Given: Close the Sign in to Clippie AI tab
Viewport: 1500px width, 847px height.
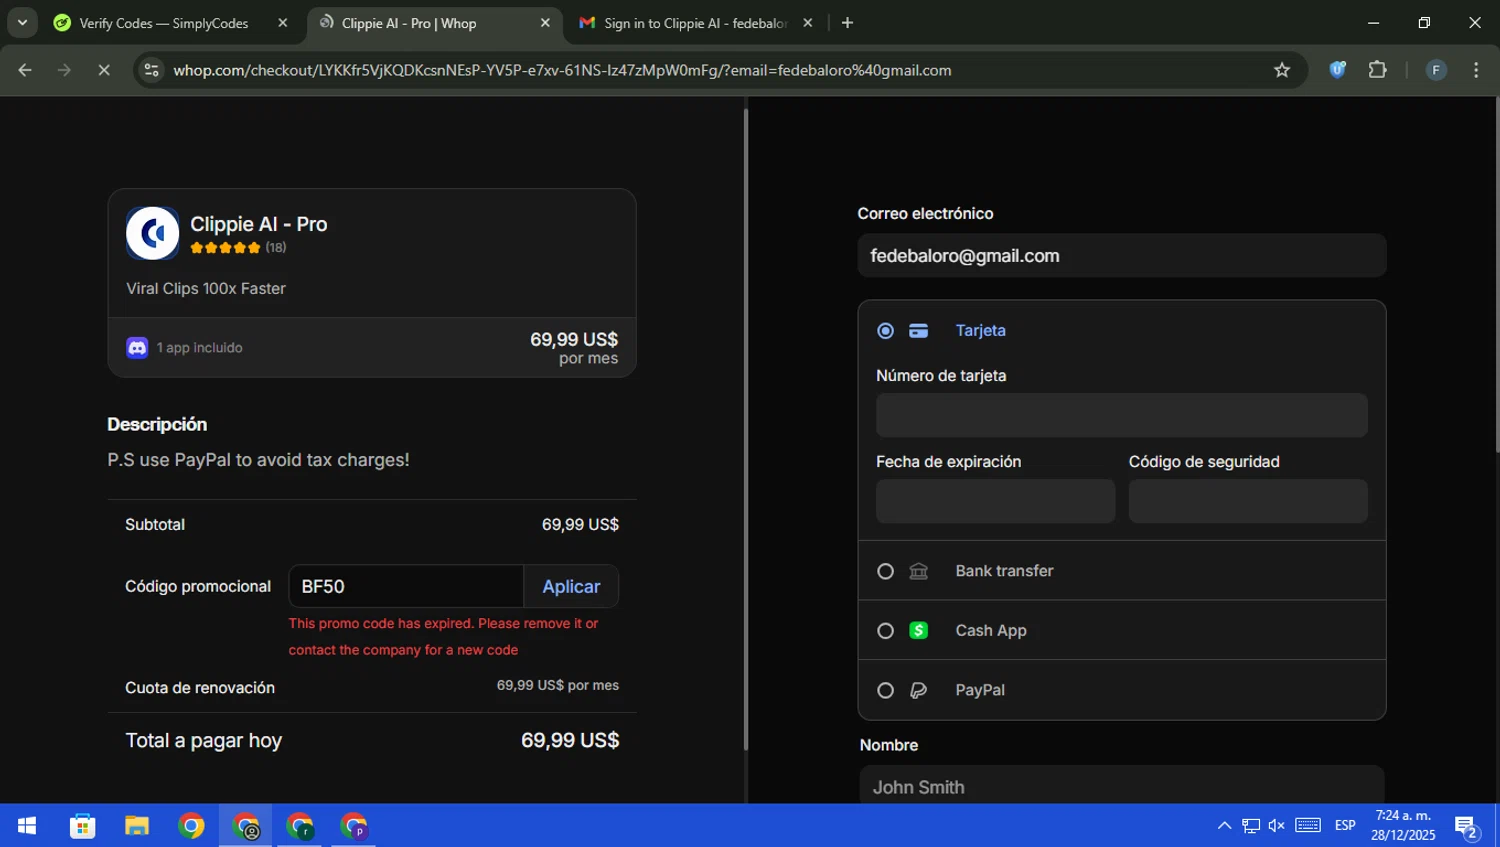Looking at the screenshot, I should pos(808,23).
